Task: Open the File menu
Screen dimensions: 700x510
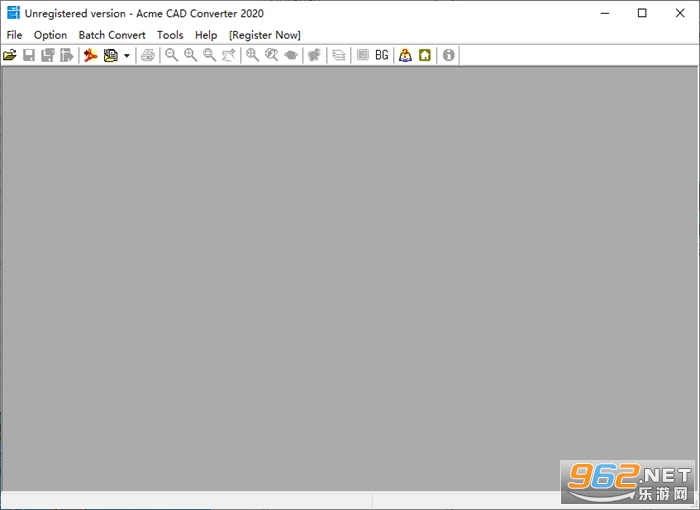Action: [14, 35]
